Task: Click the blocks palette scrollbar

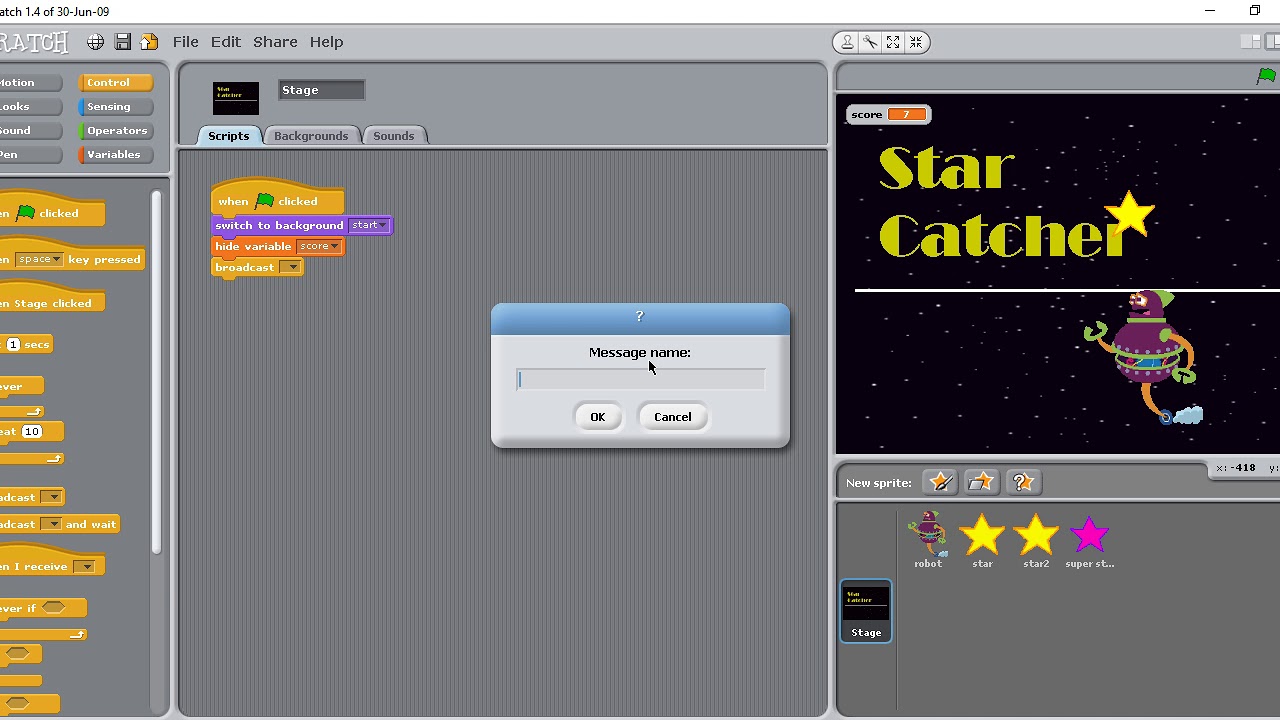Action: pos(156,370)
